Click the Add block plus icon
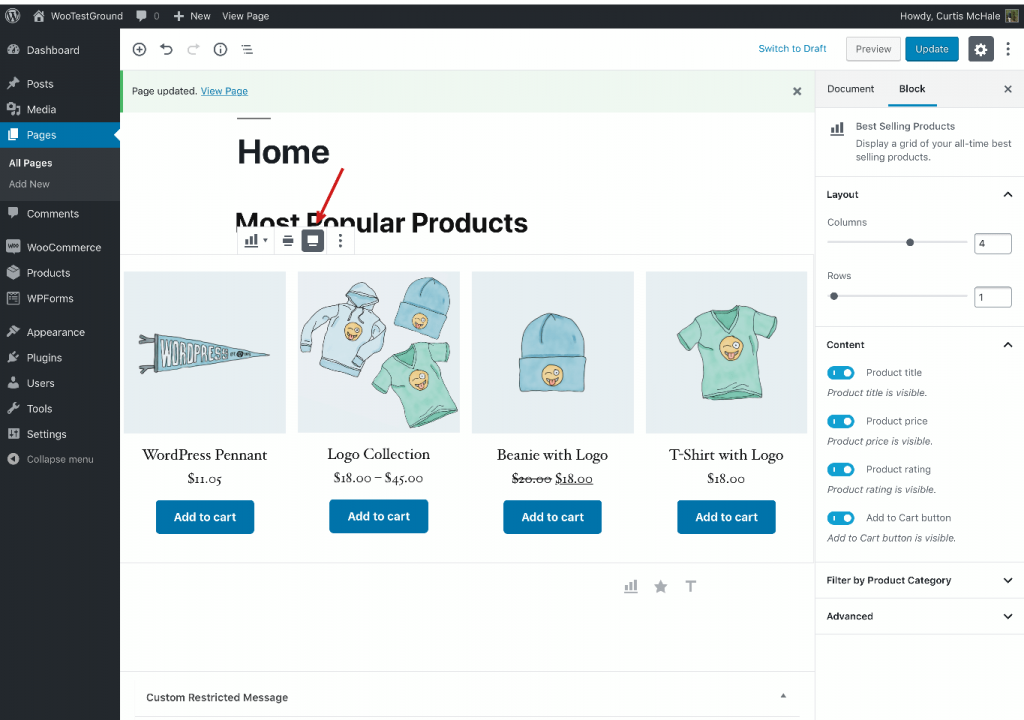 (x=139, y=49)
